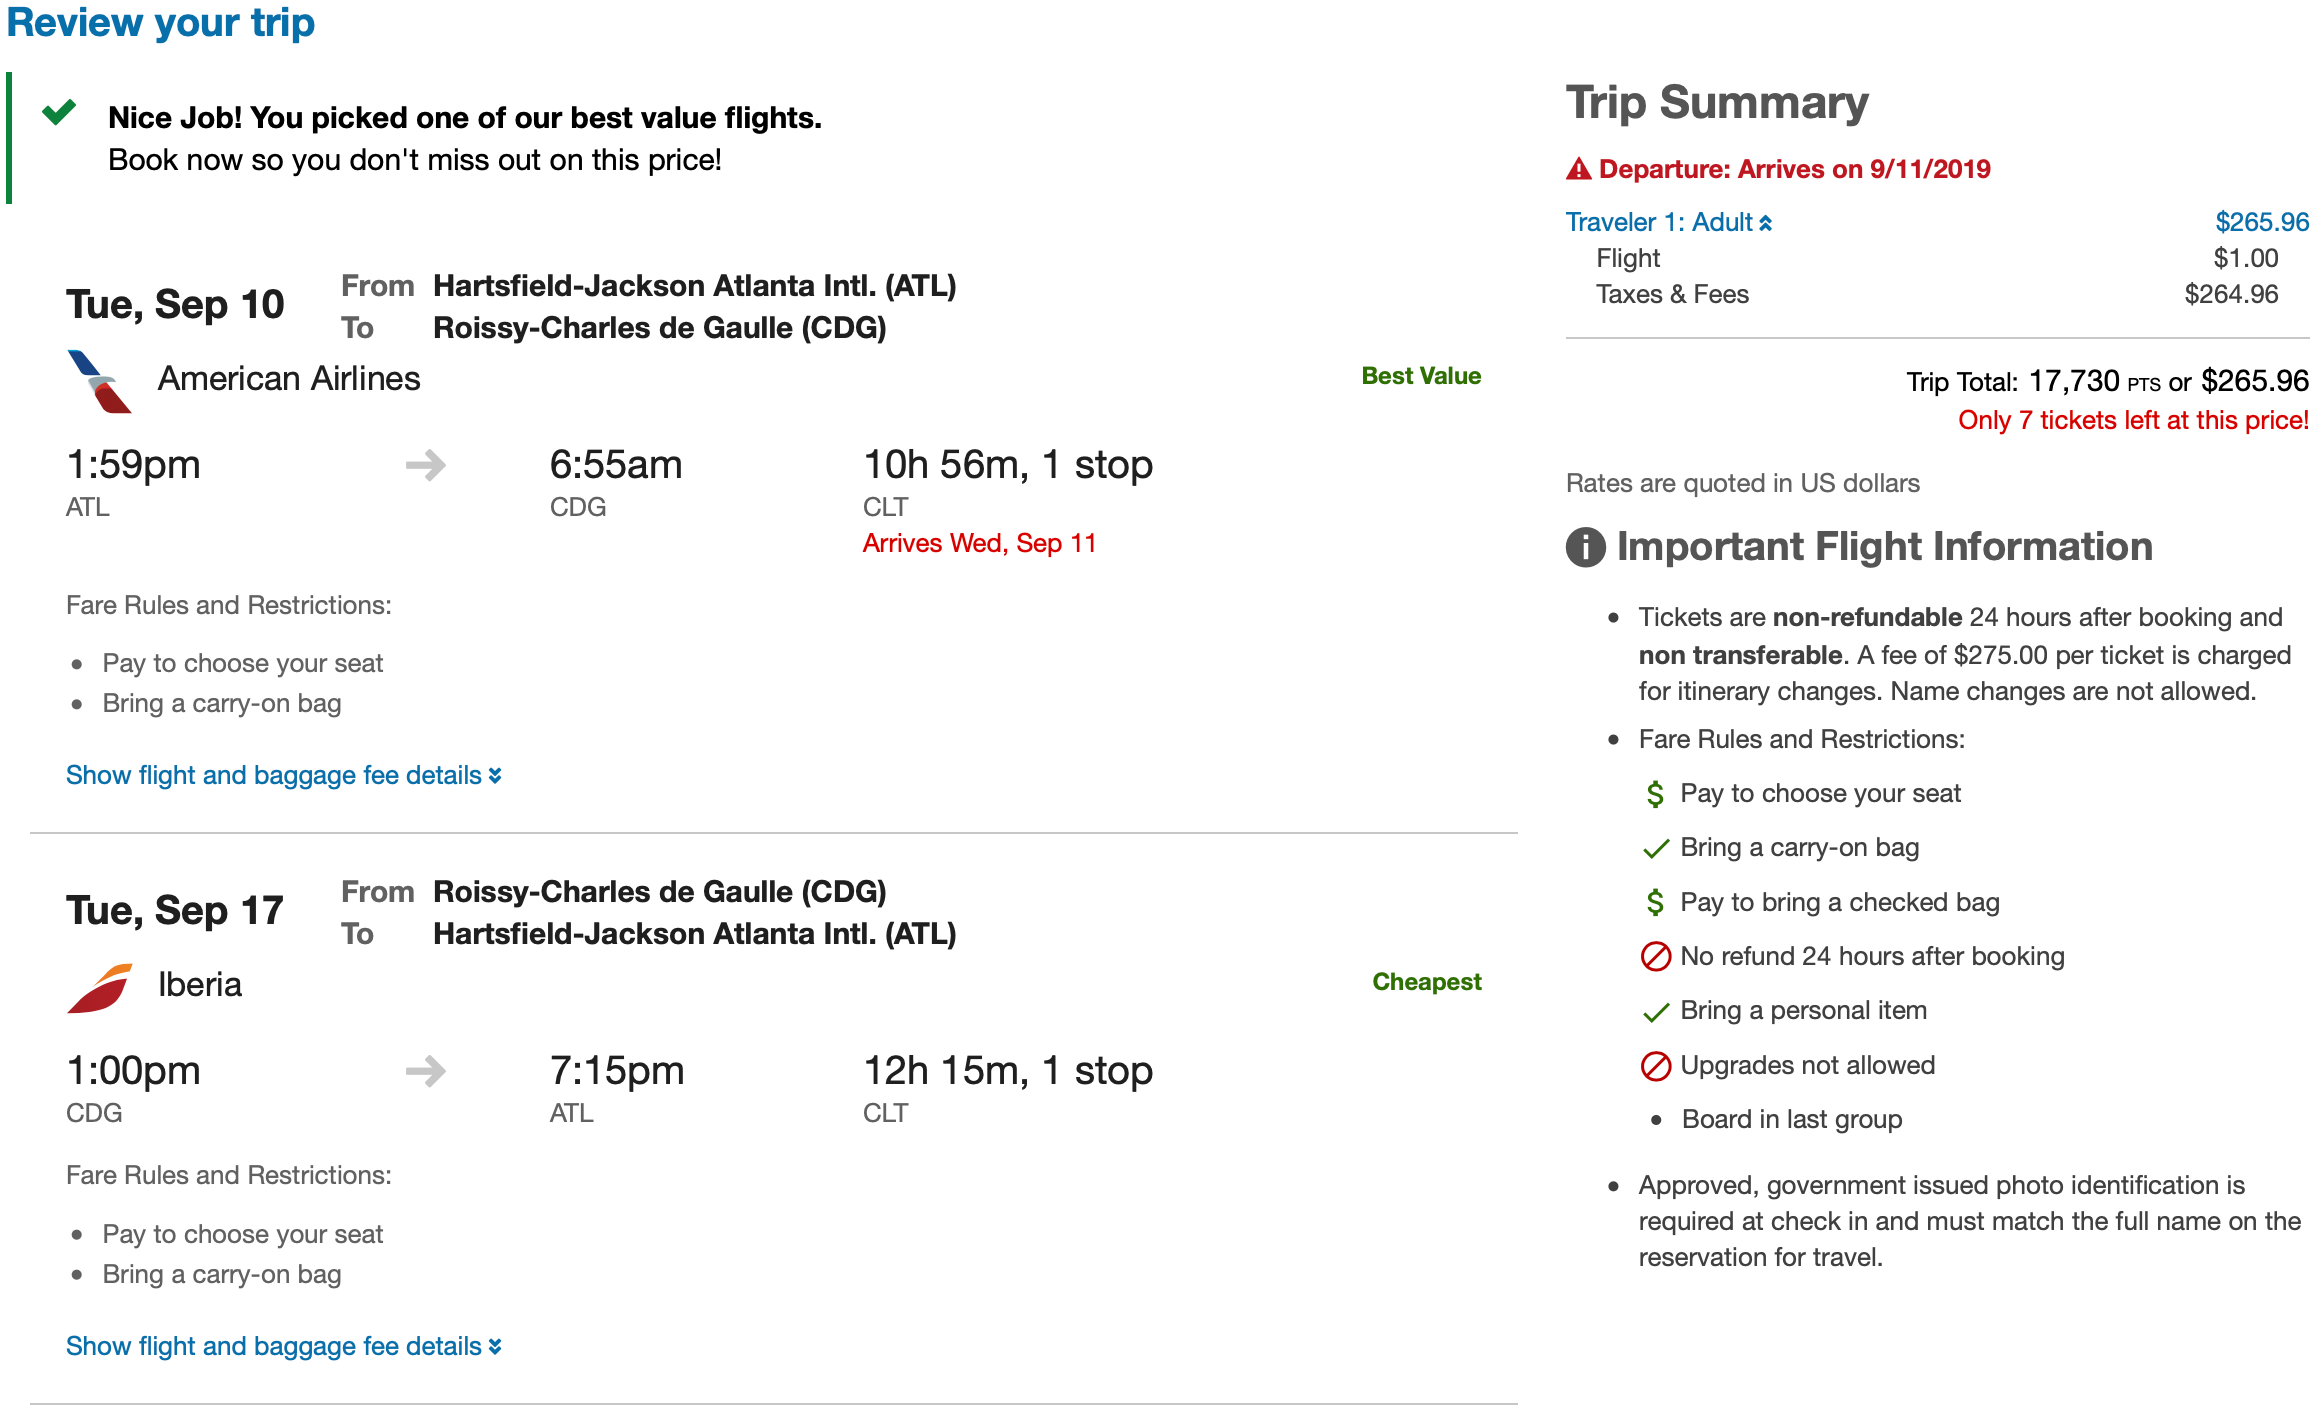Click the green checkmark beside Nice Job message
Screen dimensions: 2322x1416
pyautogui.click(x=60, y=113)
